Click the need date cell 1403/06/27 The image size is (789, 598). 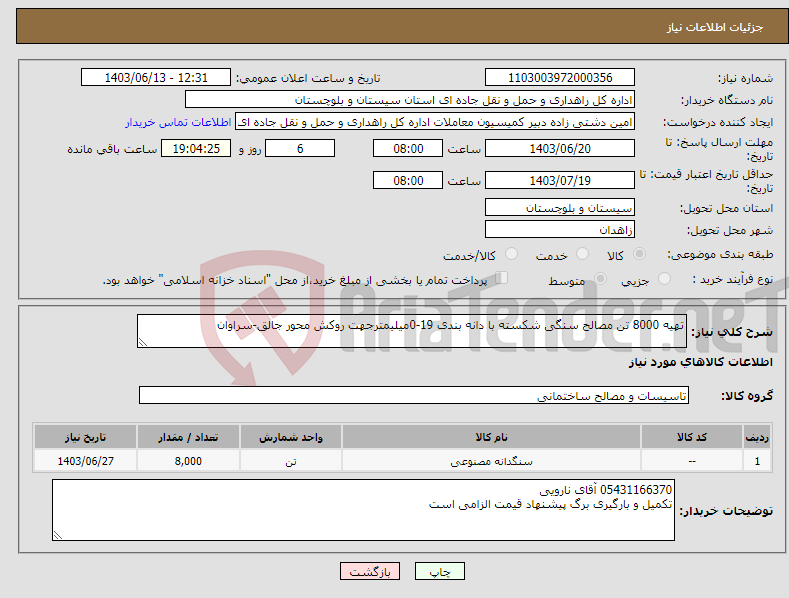86,461
